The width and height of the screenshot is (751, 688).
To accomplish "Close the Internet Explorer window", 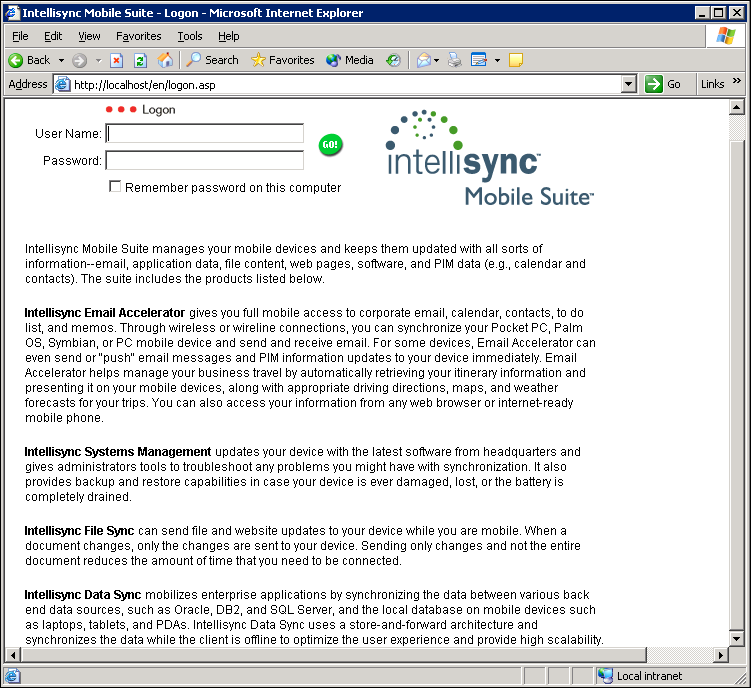I will 737,13.
